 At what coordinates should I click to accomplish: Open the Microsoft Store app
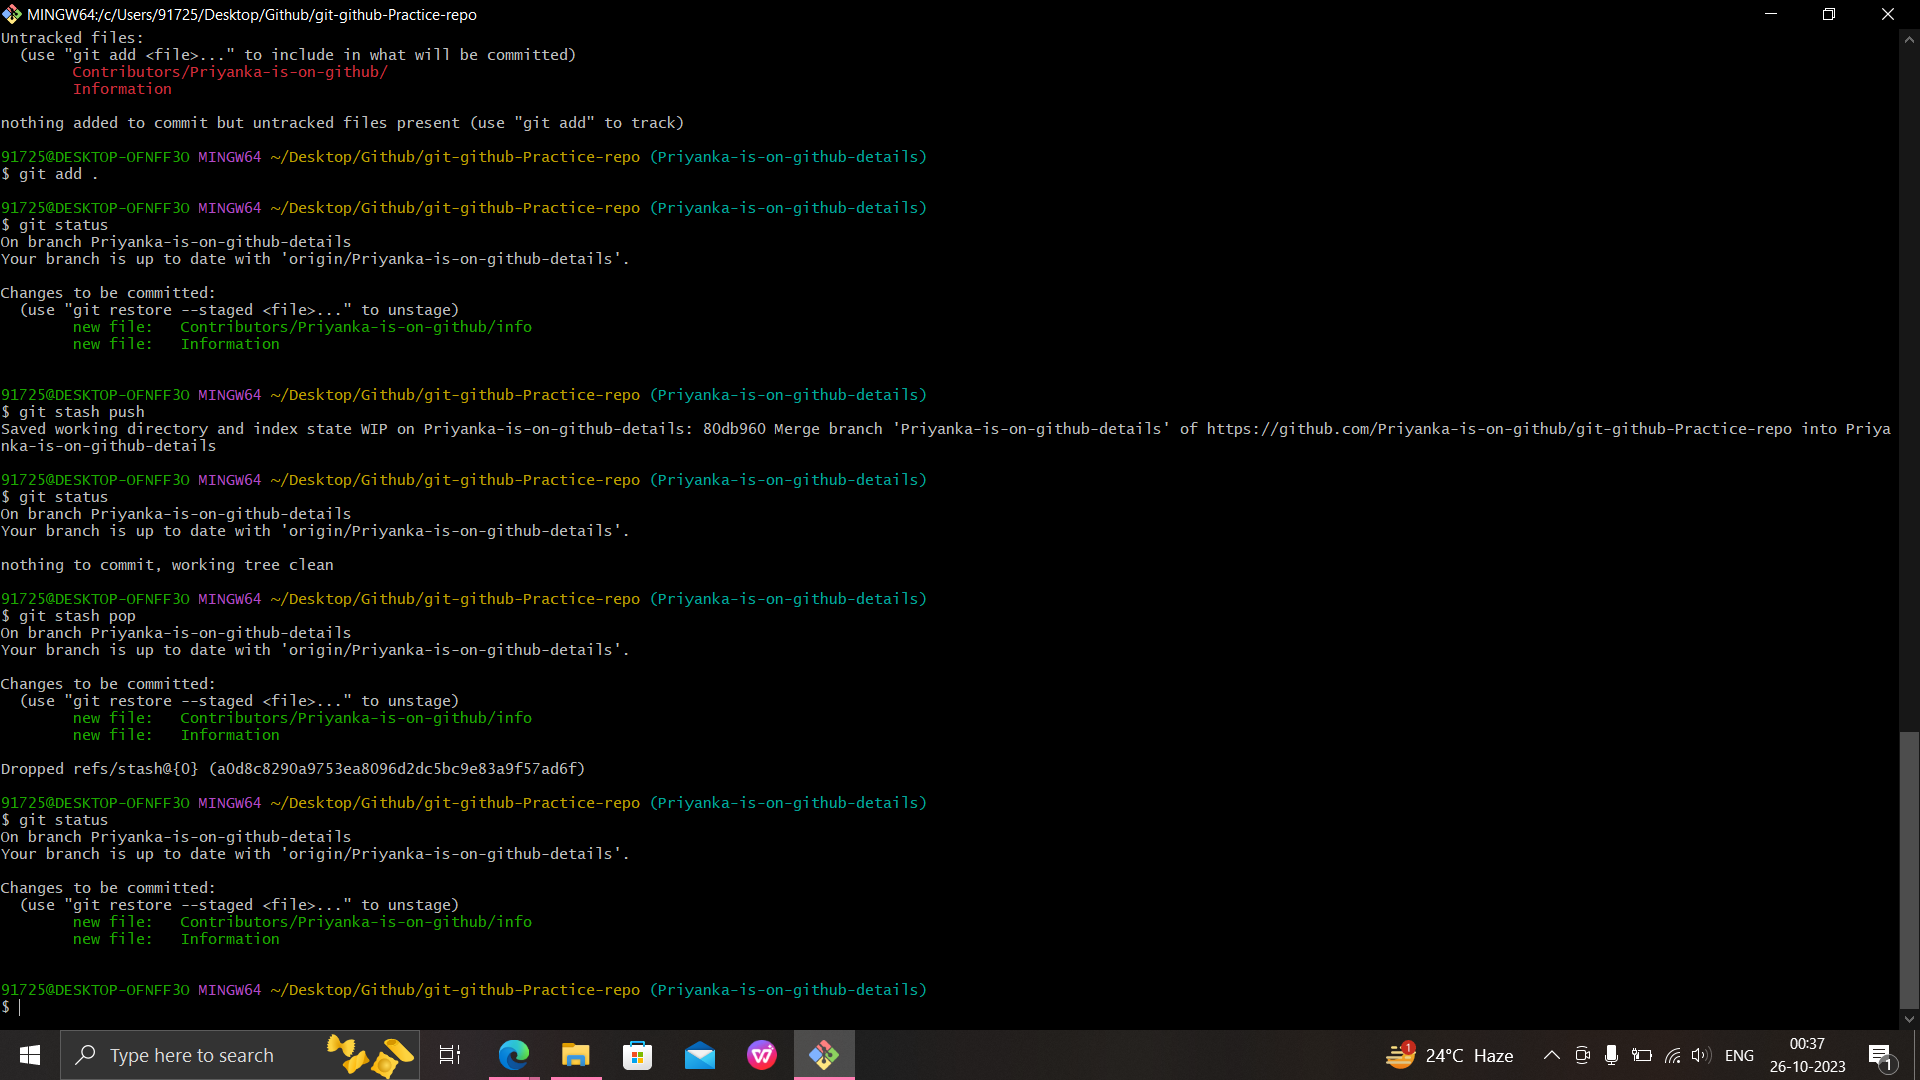(x=637, y=1054)
